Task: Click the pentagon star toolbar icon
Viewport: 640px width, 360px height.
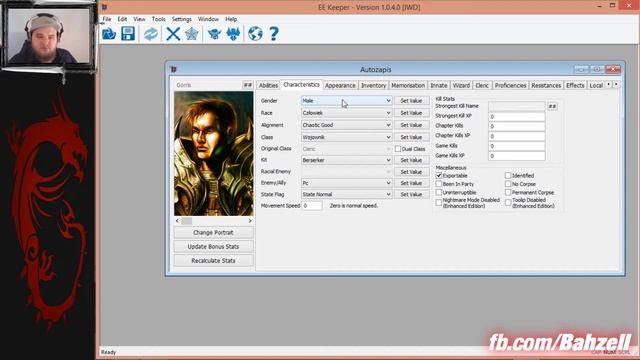Action: pos(192,33)
